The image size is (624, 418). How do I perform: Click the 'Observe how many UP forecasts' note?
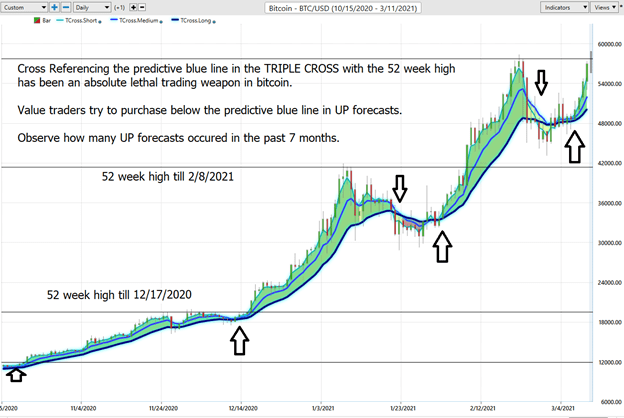(178, 138)
